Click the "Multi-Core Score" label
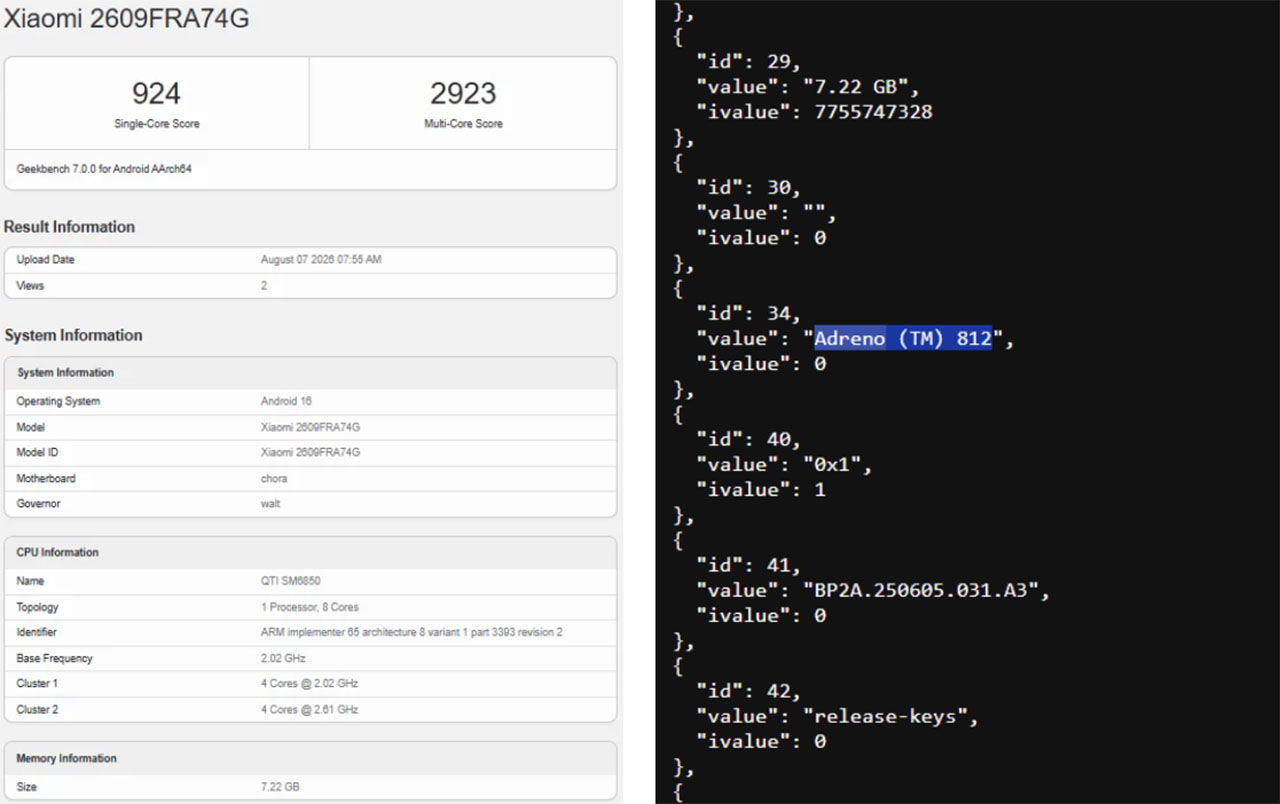Viewport: 1280px width, 804px height. 463,124
